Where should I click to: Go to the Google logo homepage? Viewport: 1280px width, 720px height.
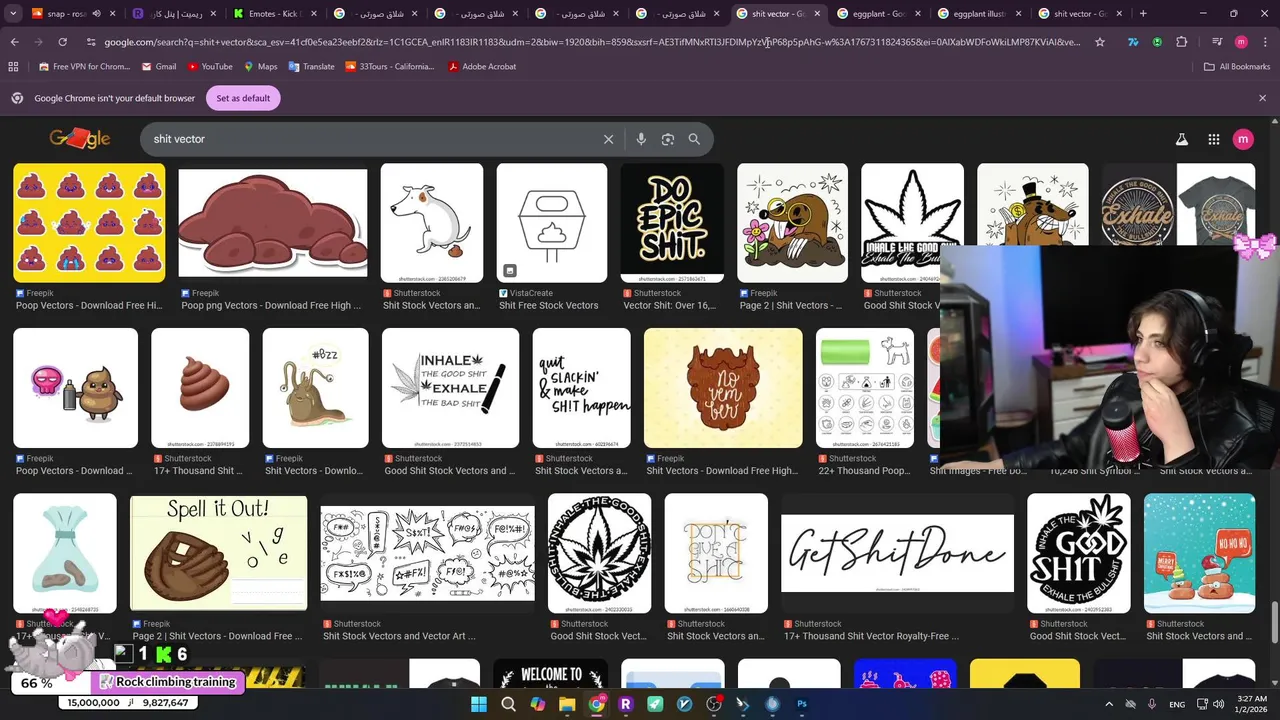click(80, 139)
